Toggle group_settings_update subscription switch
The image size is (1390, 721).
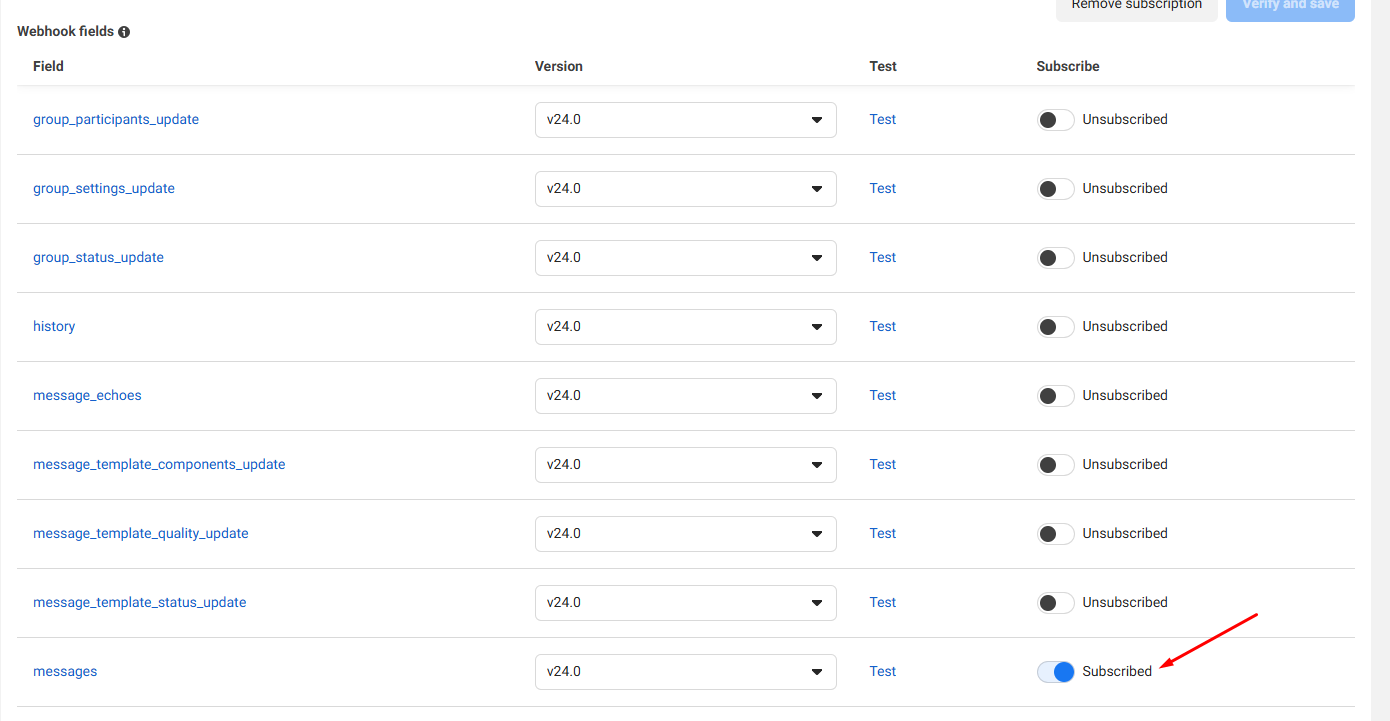[1055, 189]
